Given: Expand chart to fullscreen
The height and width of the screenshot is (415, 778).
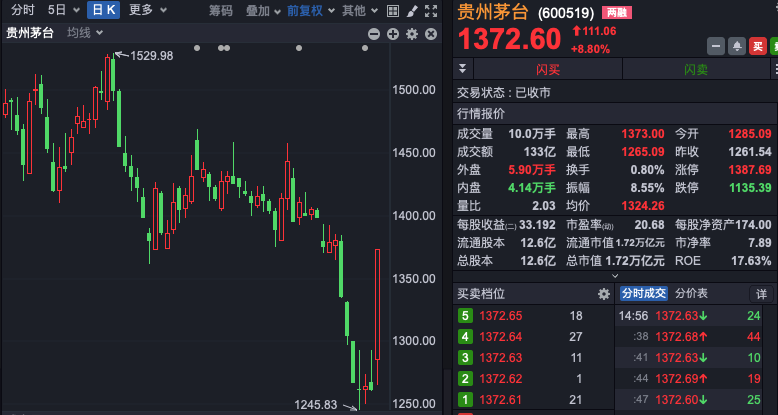Looking at the screenshot, I should (431, 11).
